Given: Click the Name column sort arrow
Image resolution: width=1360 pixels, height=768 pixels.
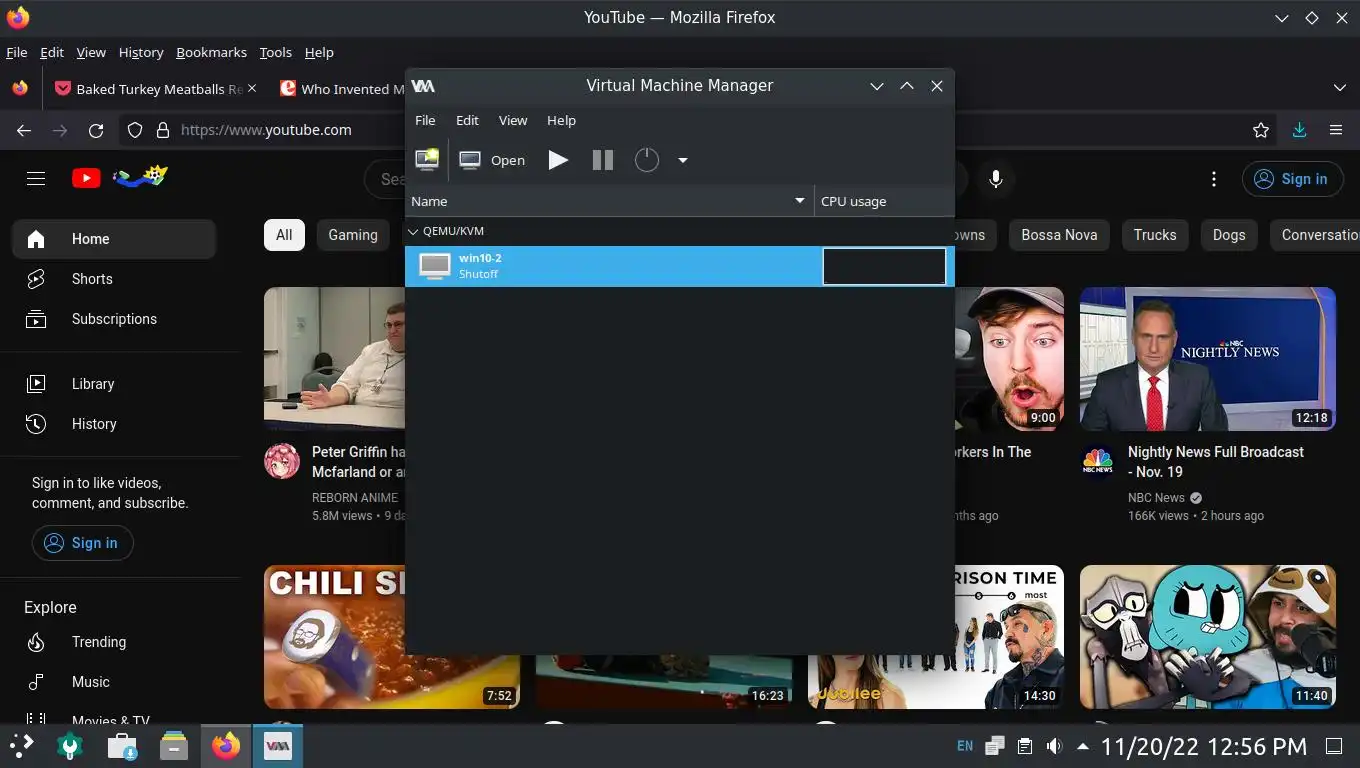Looking at the screenshot, I should tap(799, 201).
